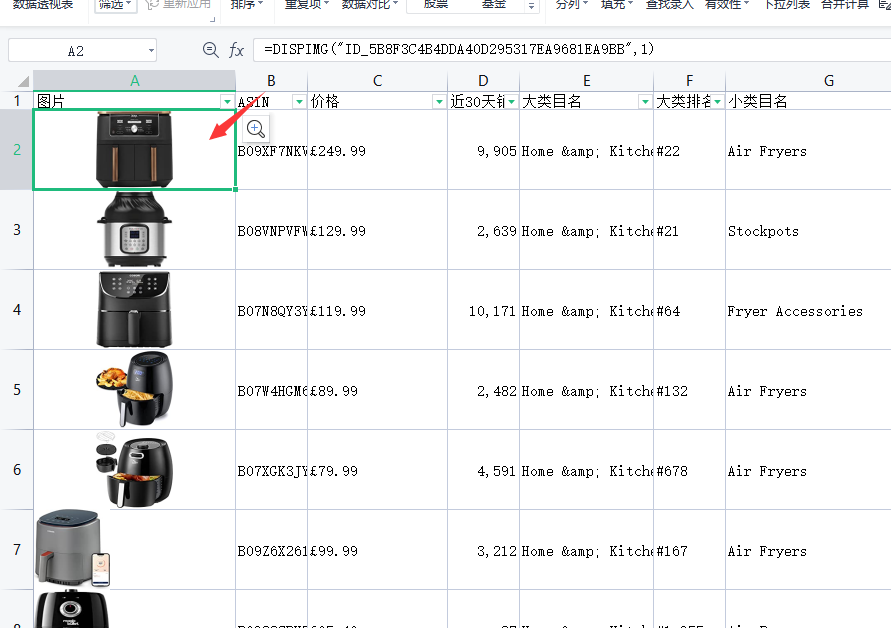Open the 大类目名 column filter dropdown
The height and width of the screenshot is (628, 891).
click(x=646, y=102)
